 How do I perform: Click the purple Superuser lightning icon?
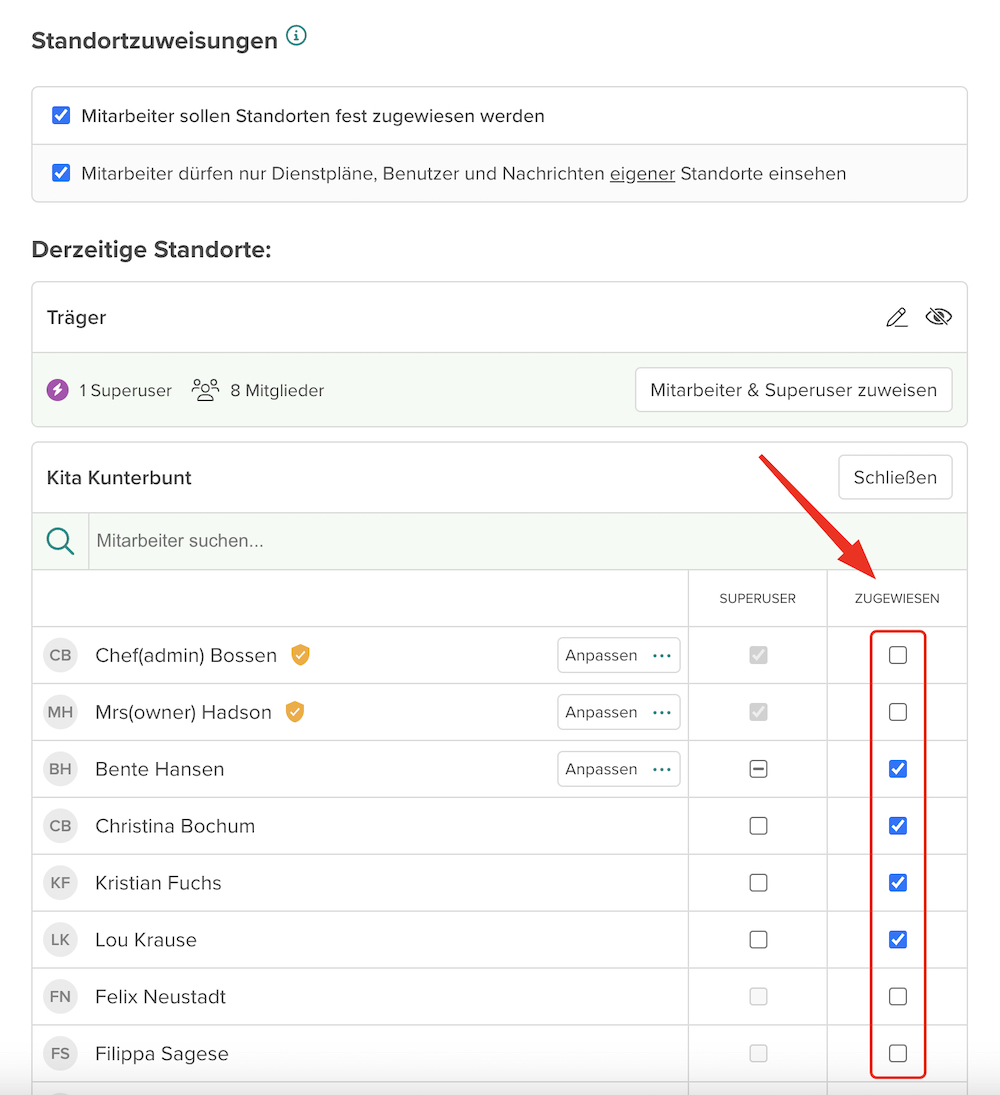pyautogui.click(x=58, y=390)
